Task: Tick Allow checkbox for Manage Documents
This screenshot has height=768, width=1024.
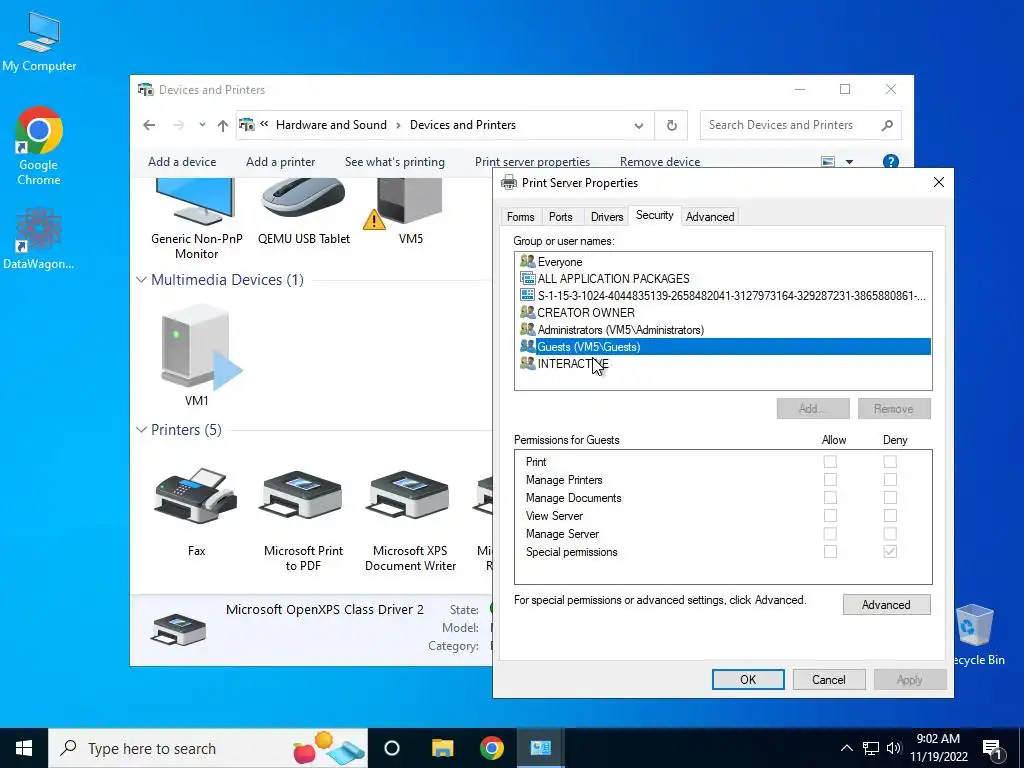Action: click(830, 498)
